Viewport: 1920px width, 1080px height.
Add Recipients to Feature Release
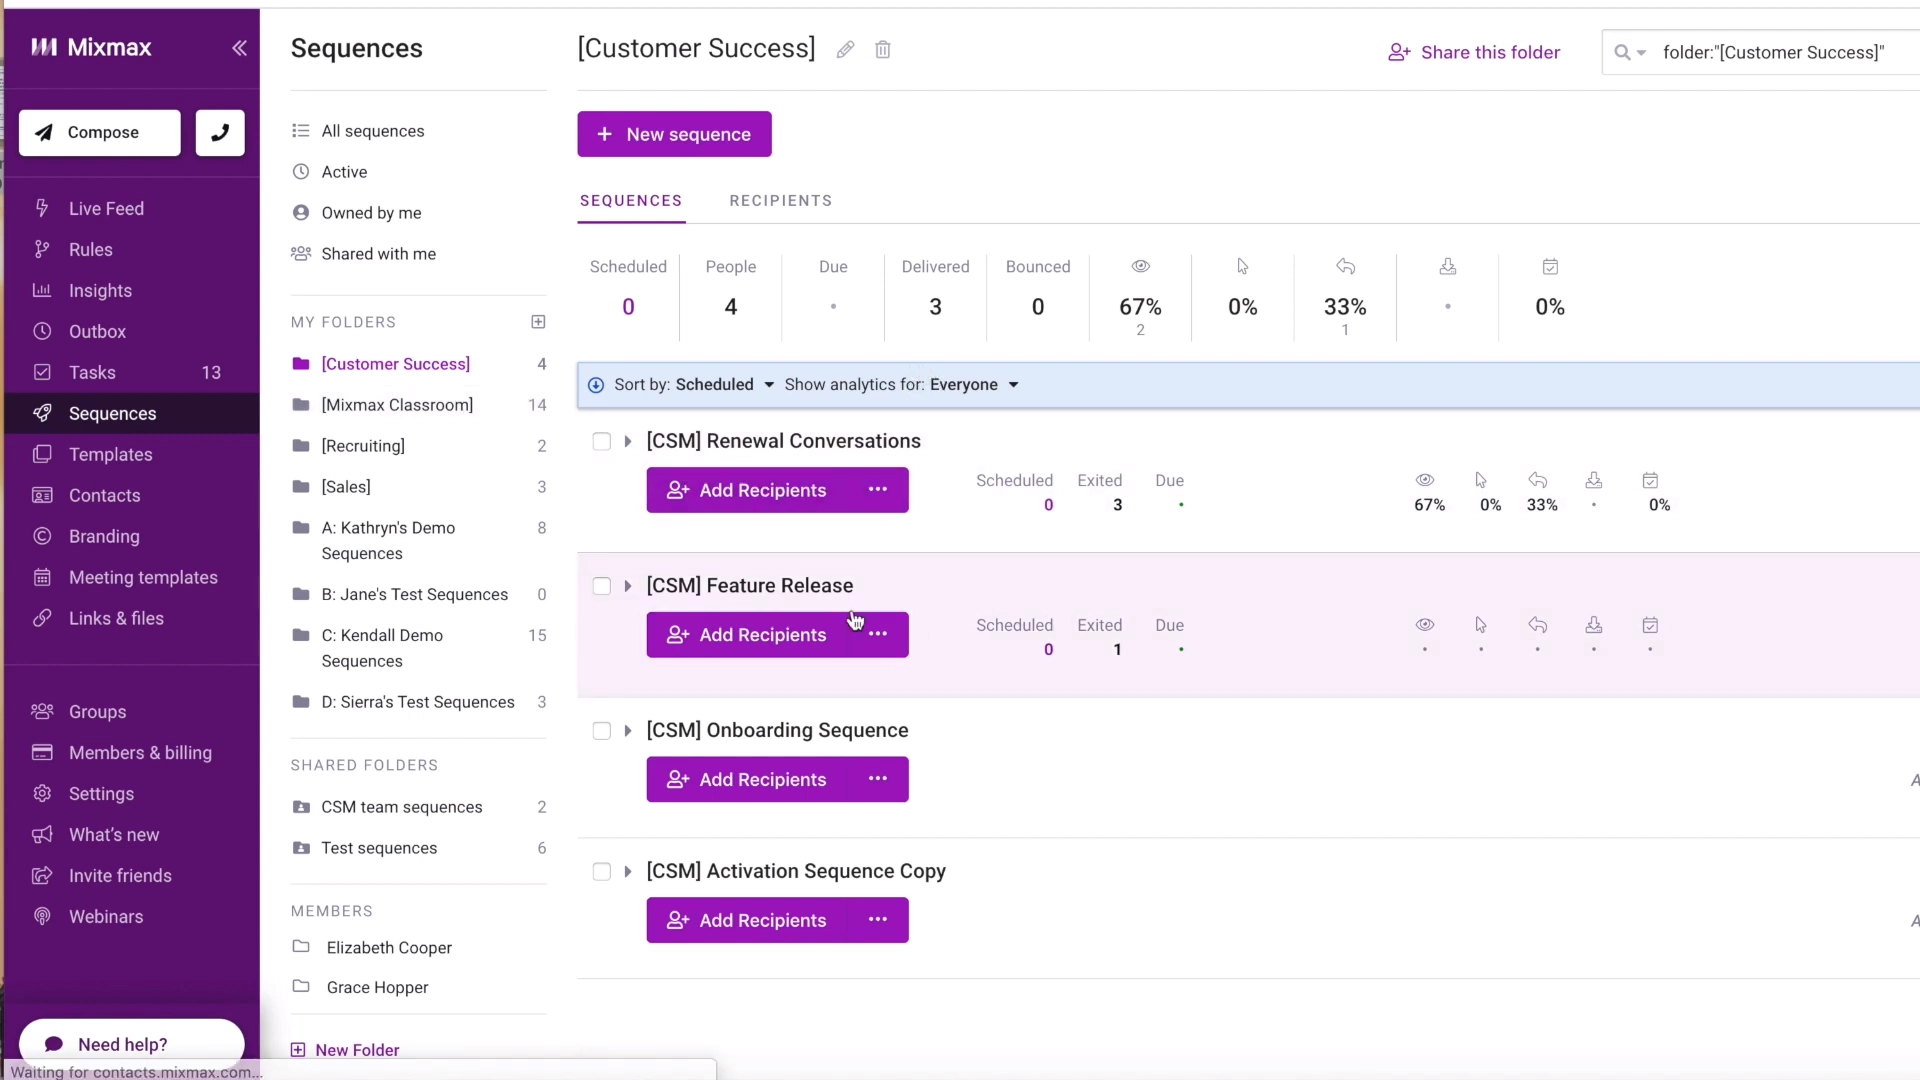point(748,635)
